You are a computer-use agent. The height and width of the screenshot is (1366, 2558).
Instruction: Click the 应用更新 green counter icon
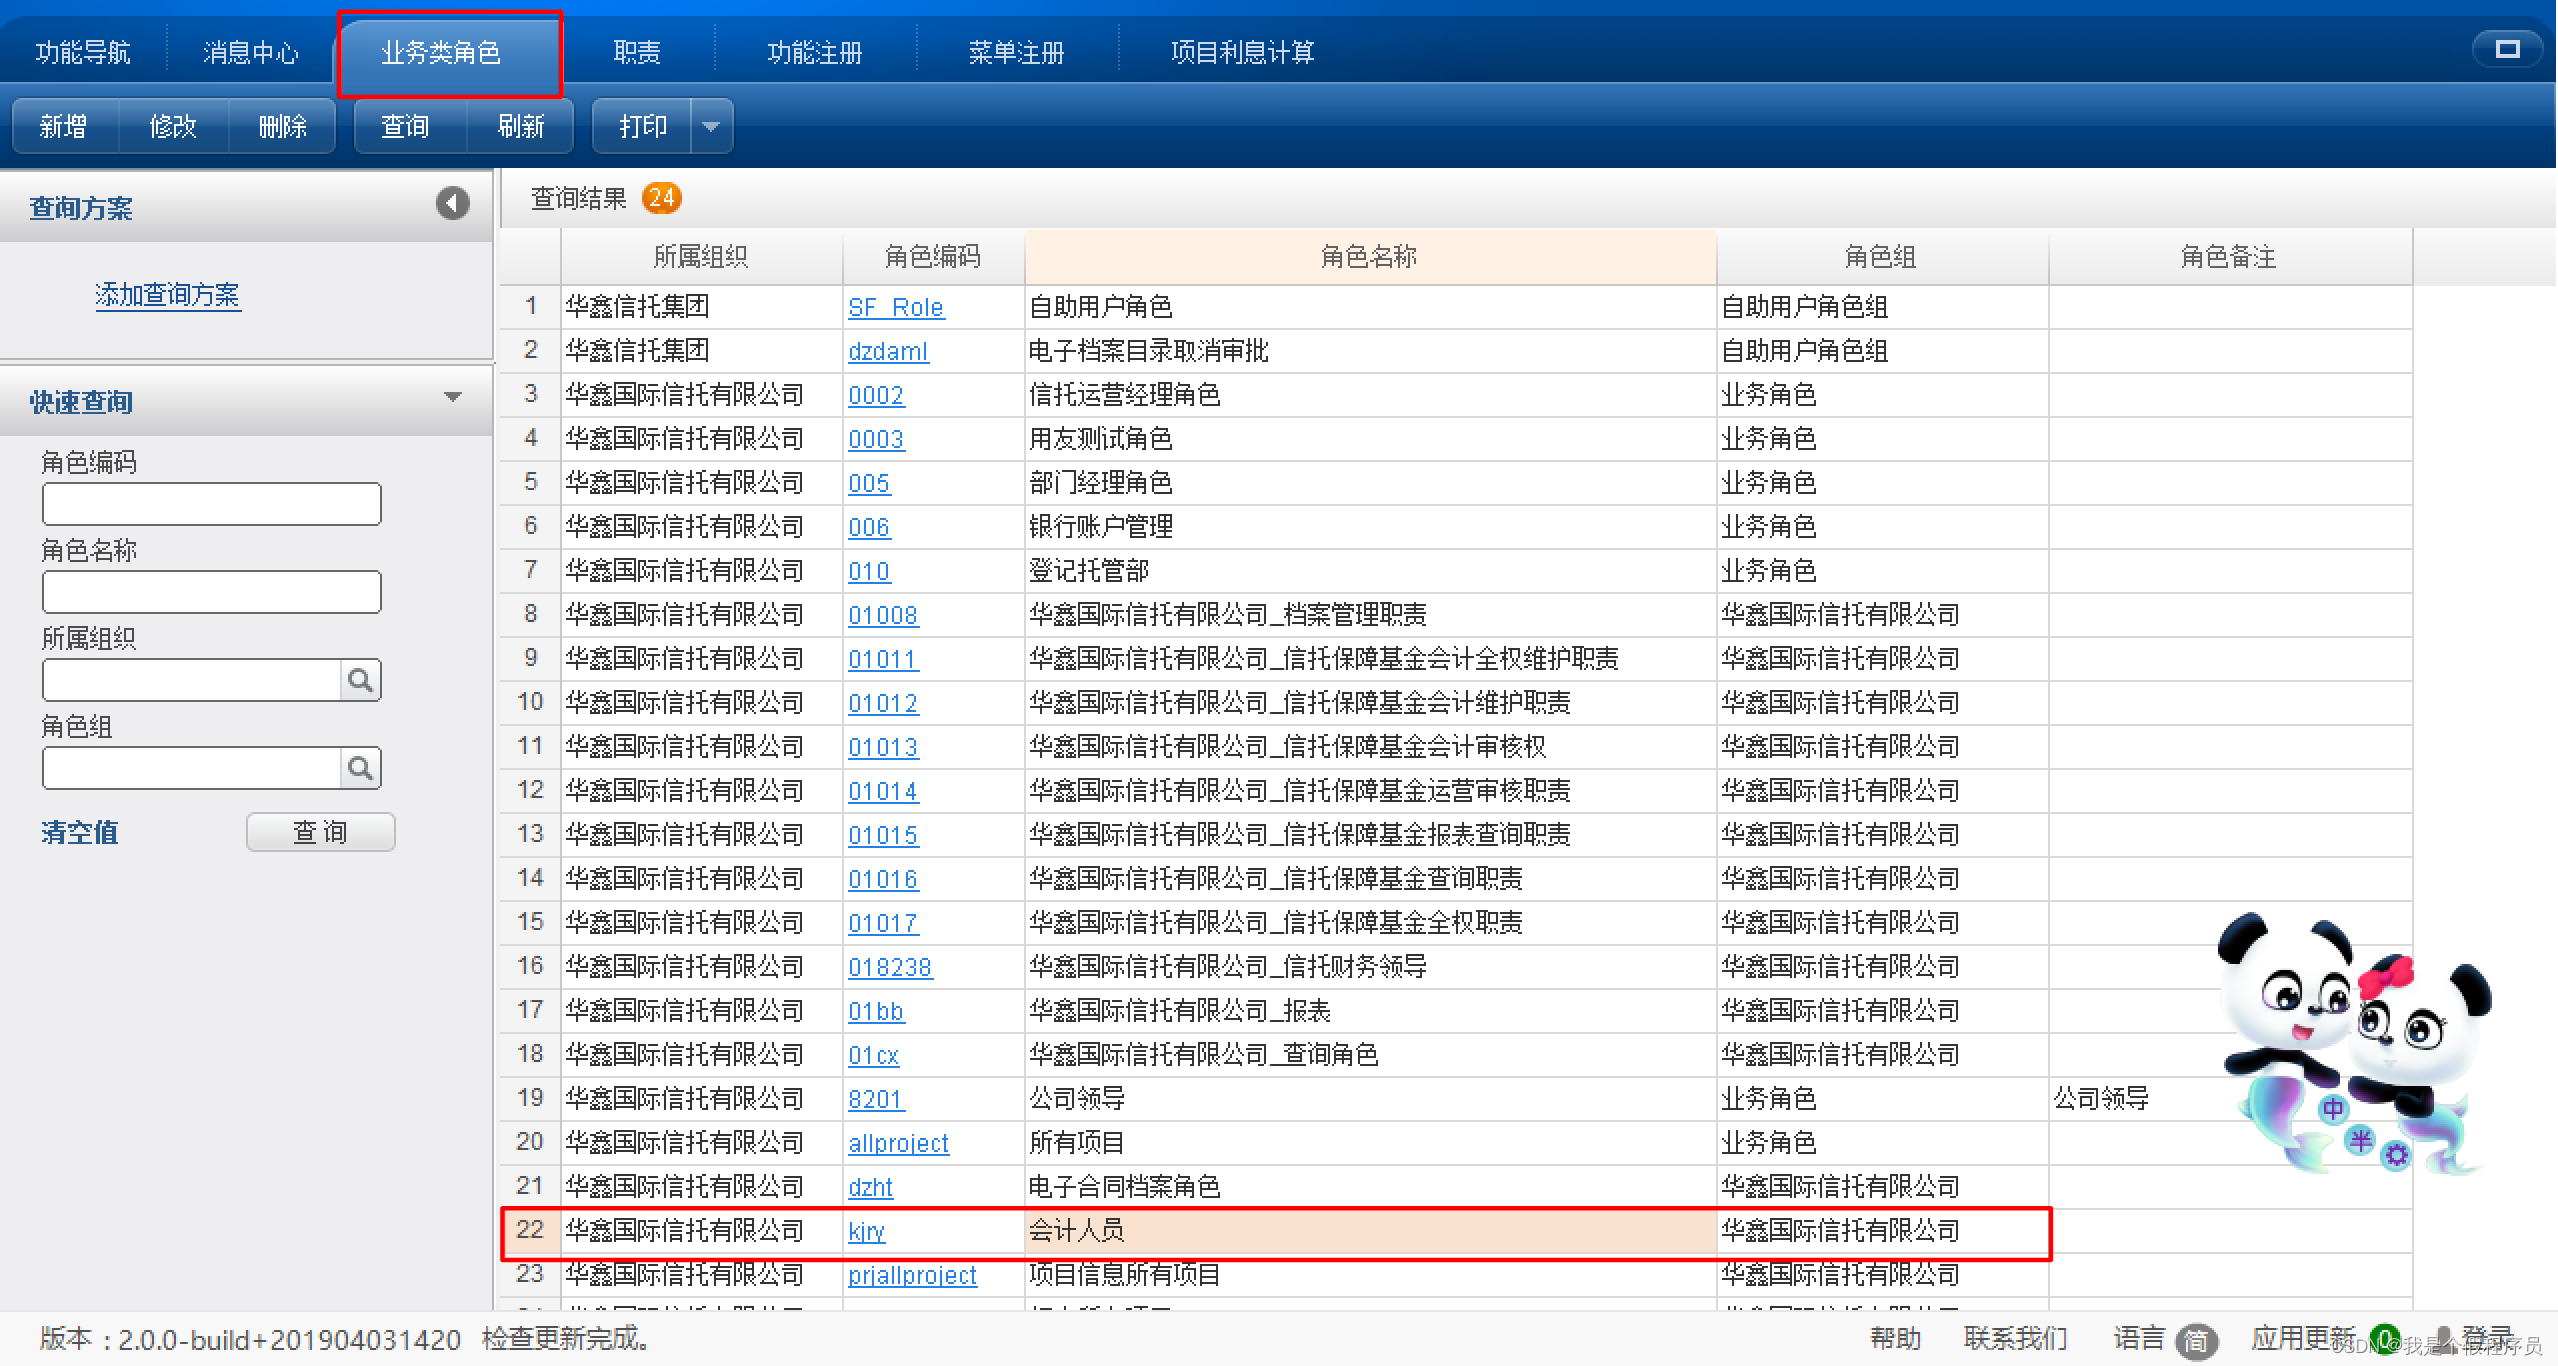[x=2384, y=1338]
